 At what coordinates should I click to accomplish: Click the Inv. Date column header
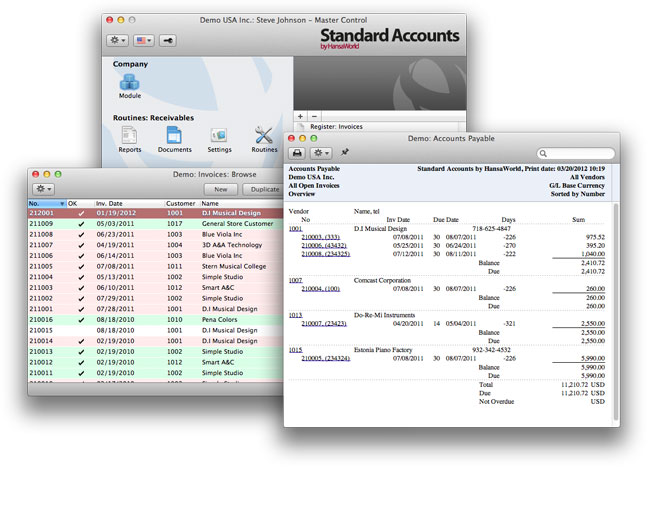129,204
